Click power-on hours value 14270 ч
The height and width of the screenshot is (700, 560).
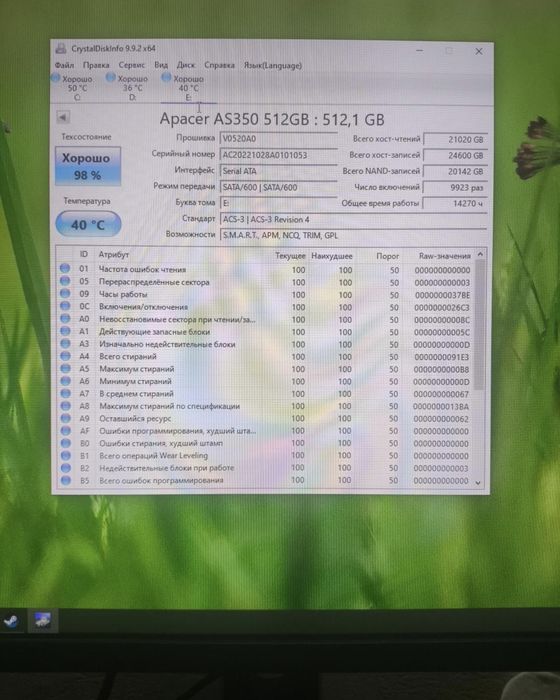point(456,204)
